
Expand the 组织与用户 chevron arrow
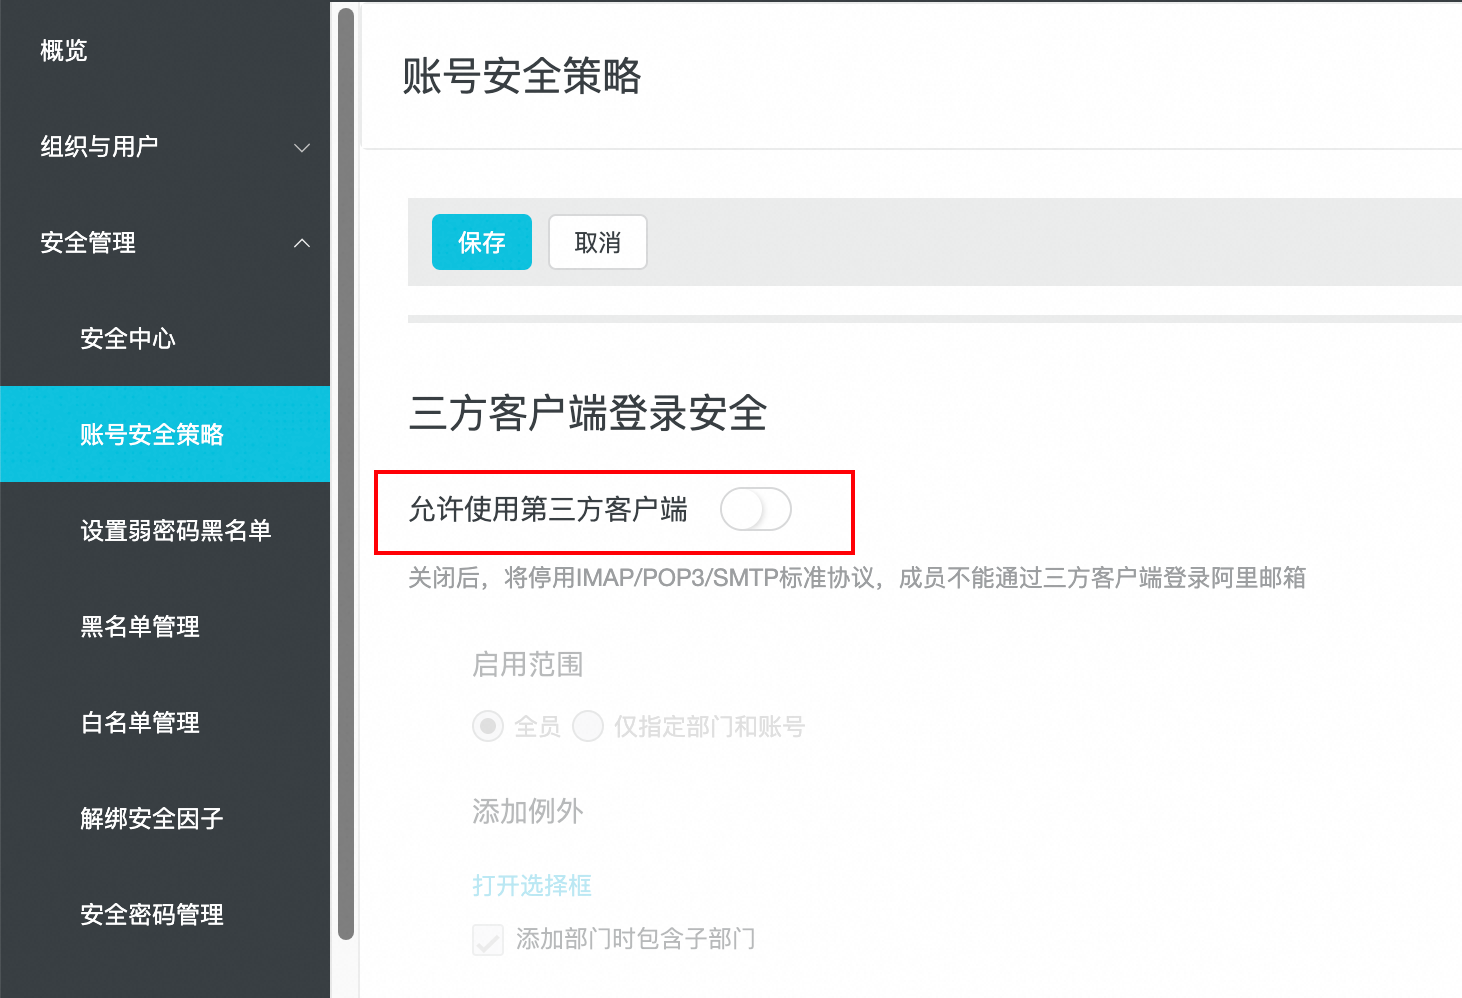tap(301, 148)
